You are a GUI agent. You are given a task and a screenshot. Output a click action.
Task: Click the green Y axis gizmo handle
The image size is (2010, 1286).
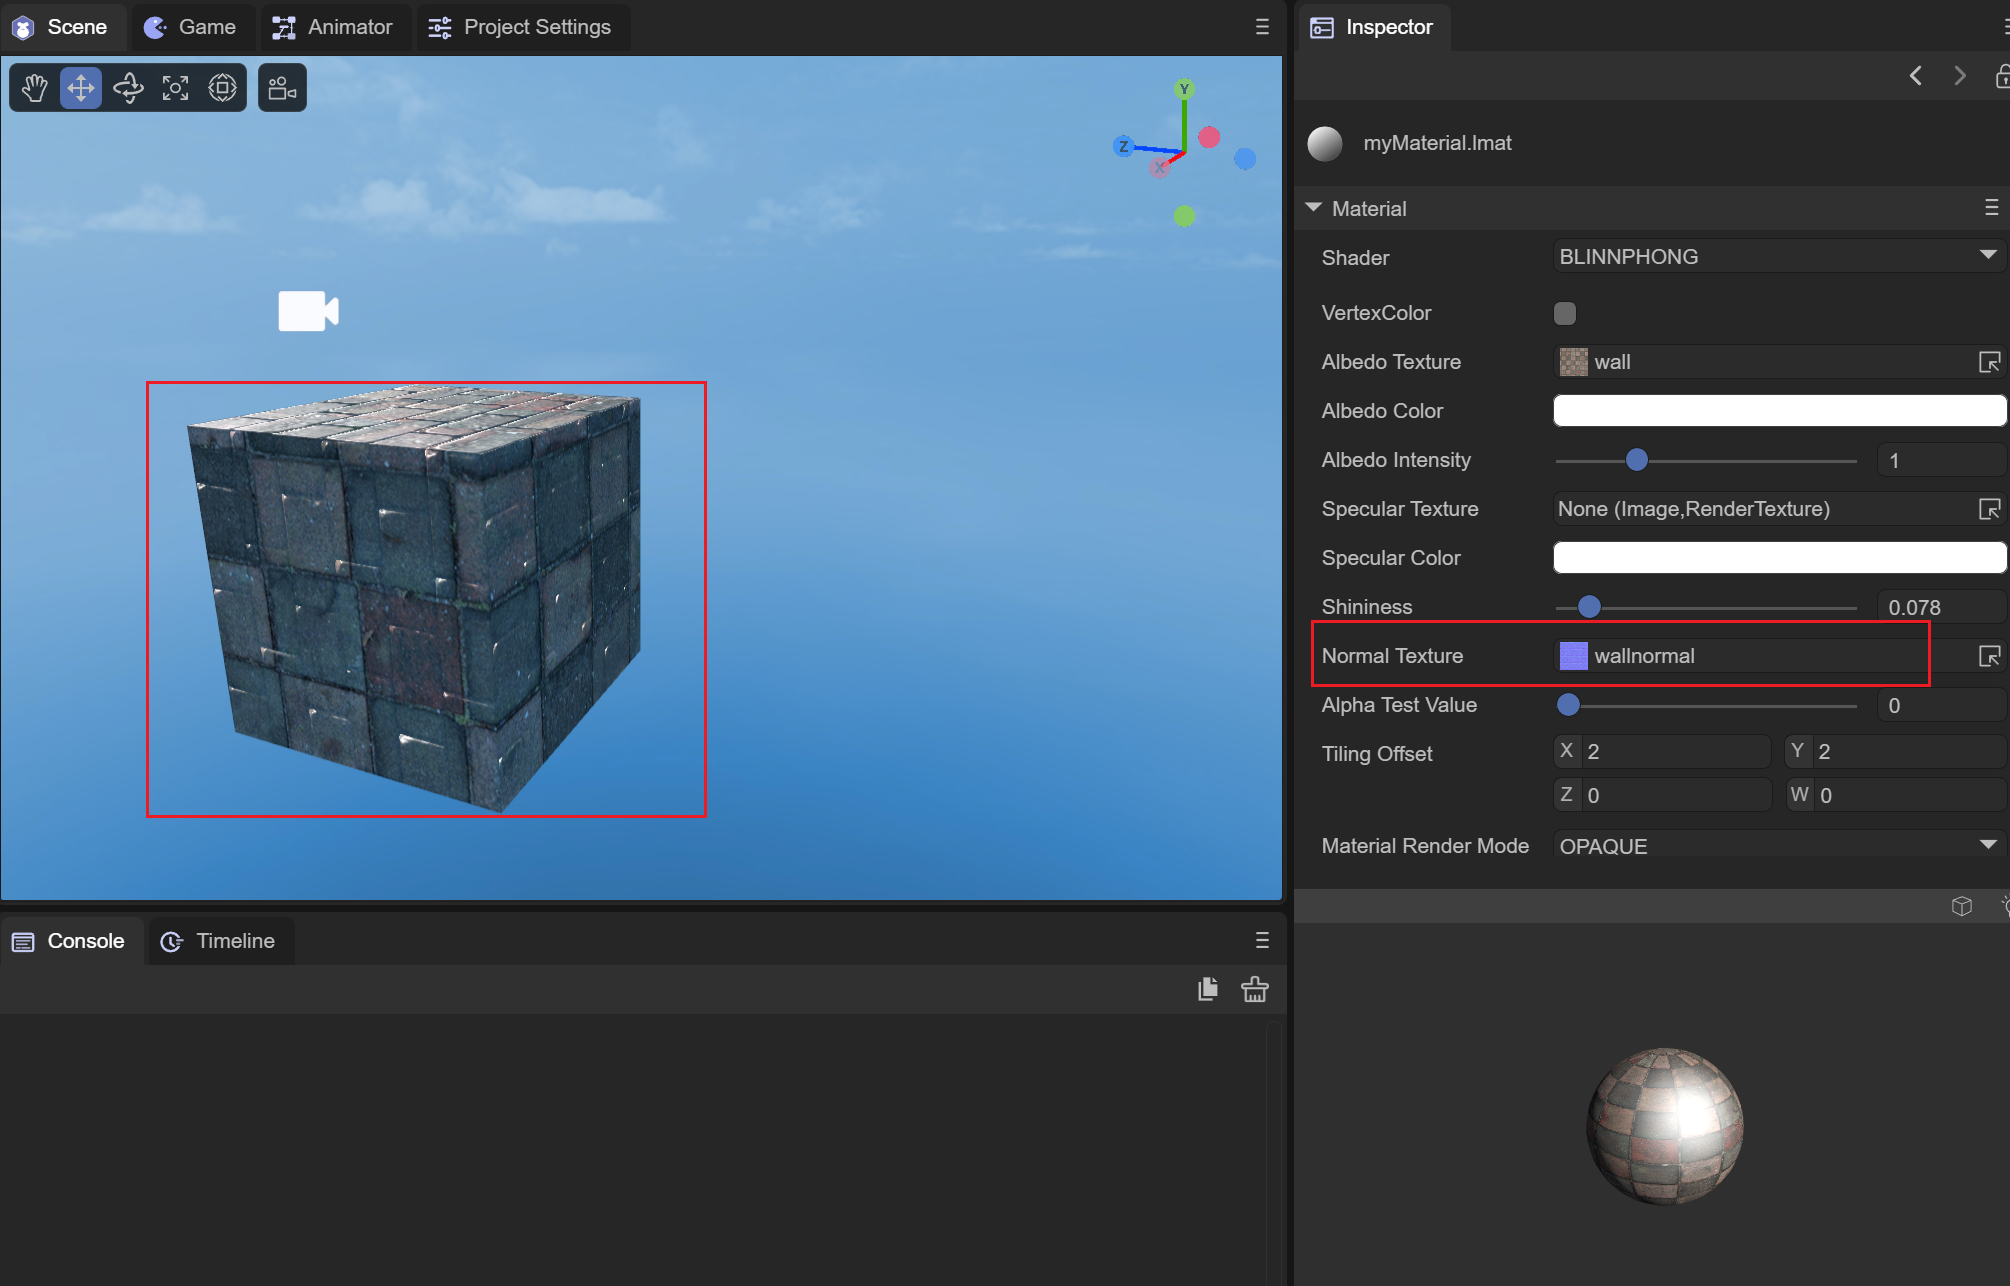click(1184, 89)
